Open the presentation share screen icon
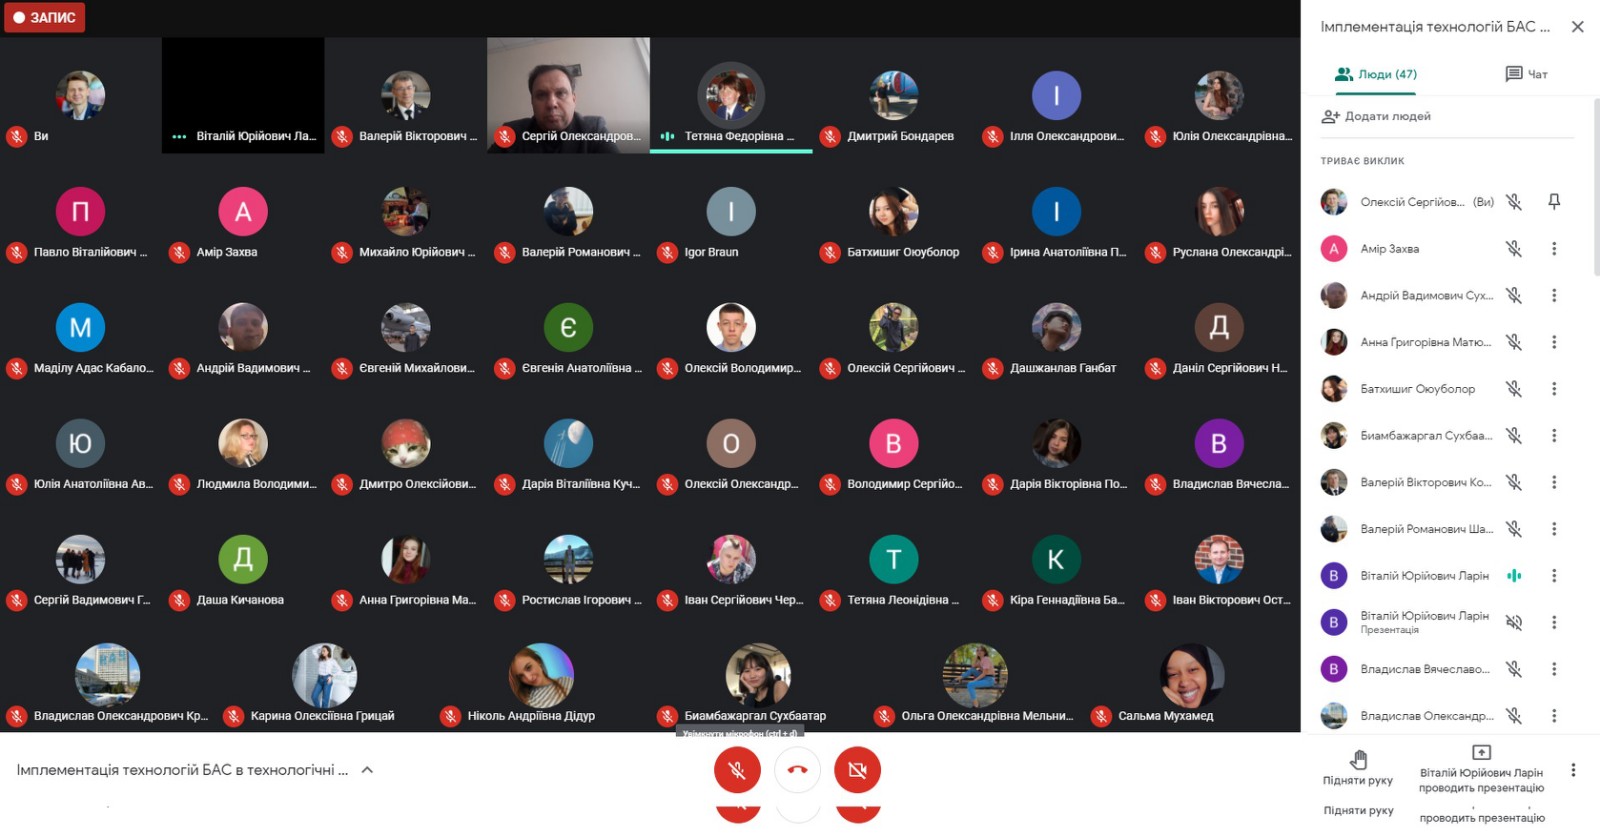The width and height of the screenshot is (1600, 837). 1481,752
